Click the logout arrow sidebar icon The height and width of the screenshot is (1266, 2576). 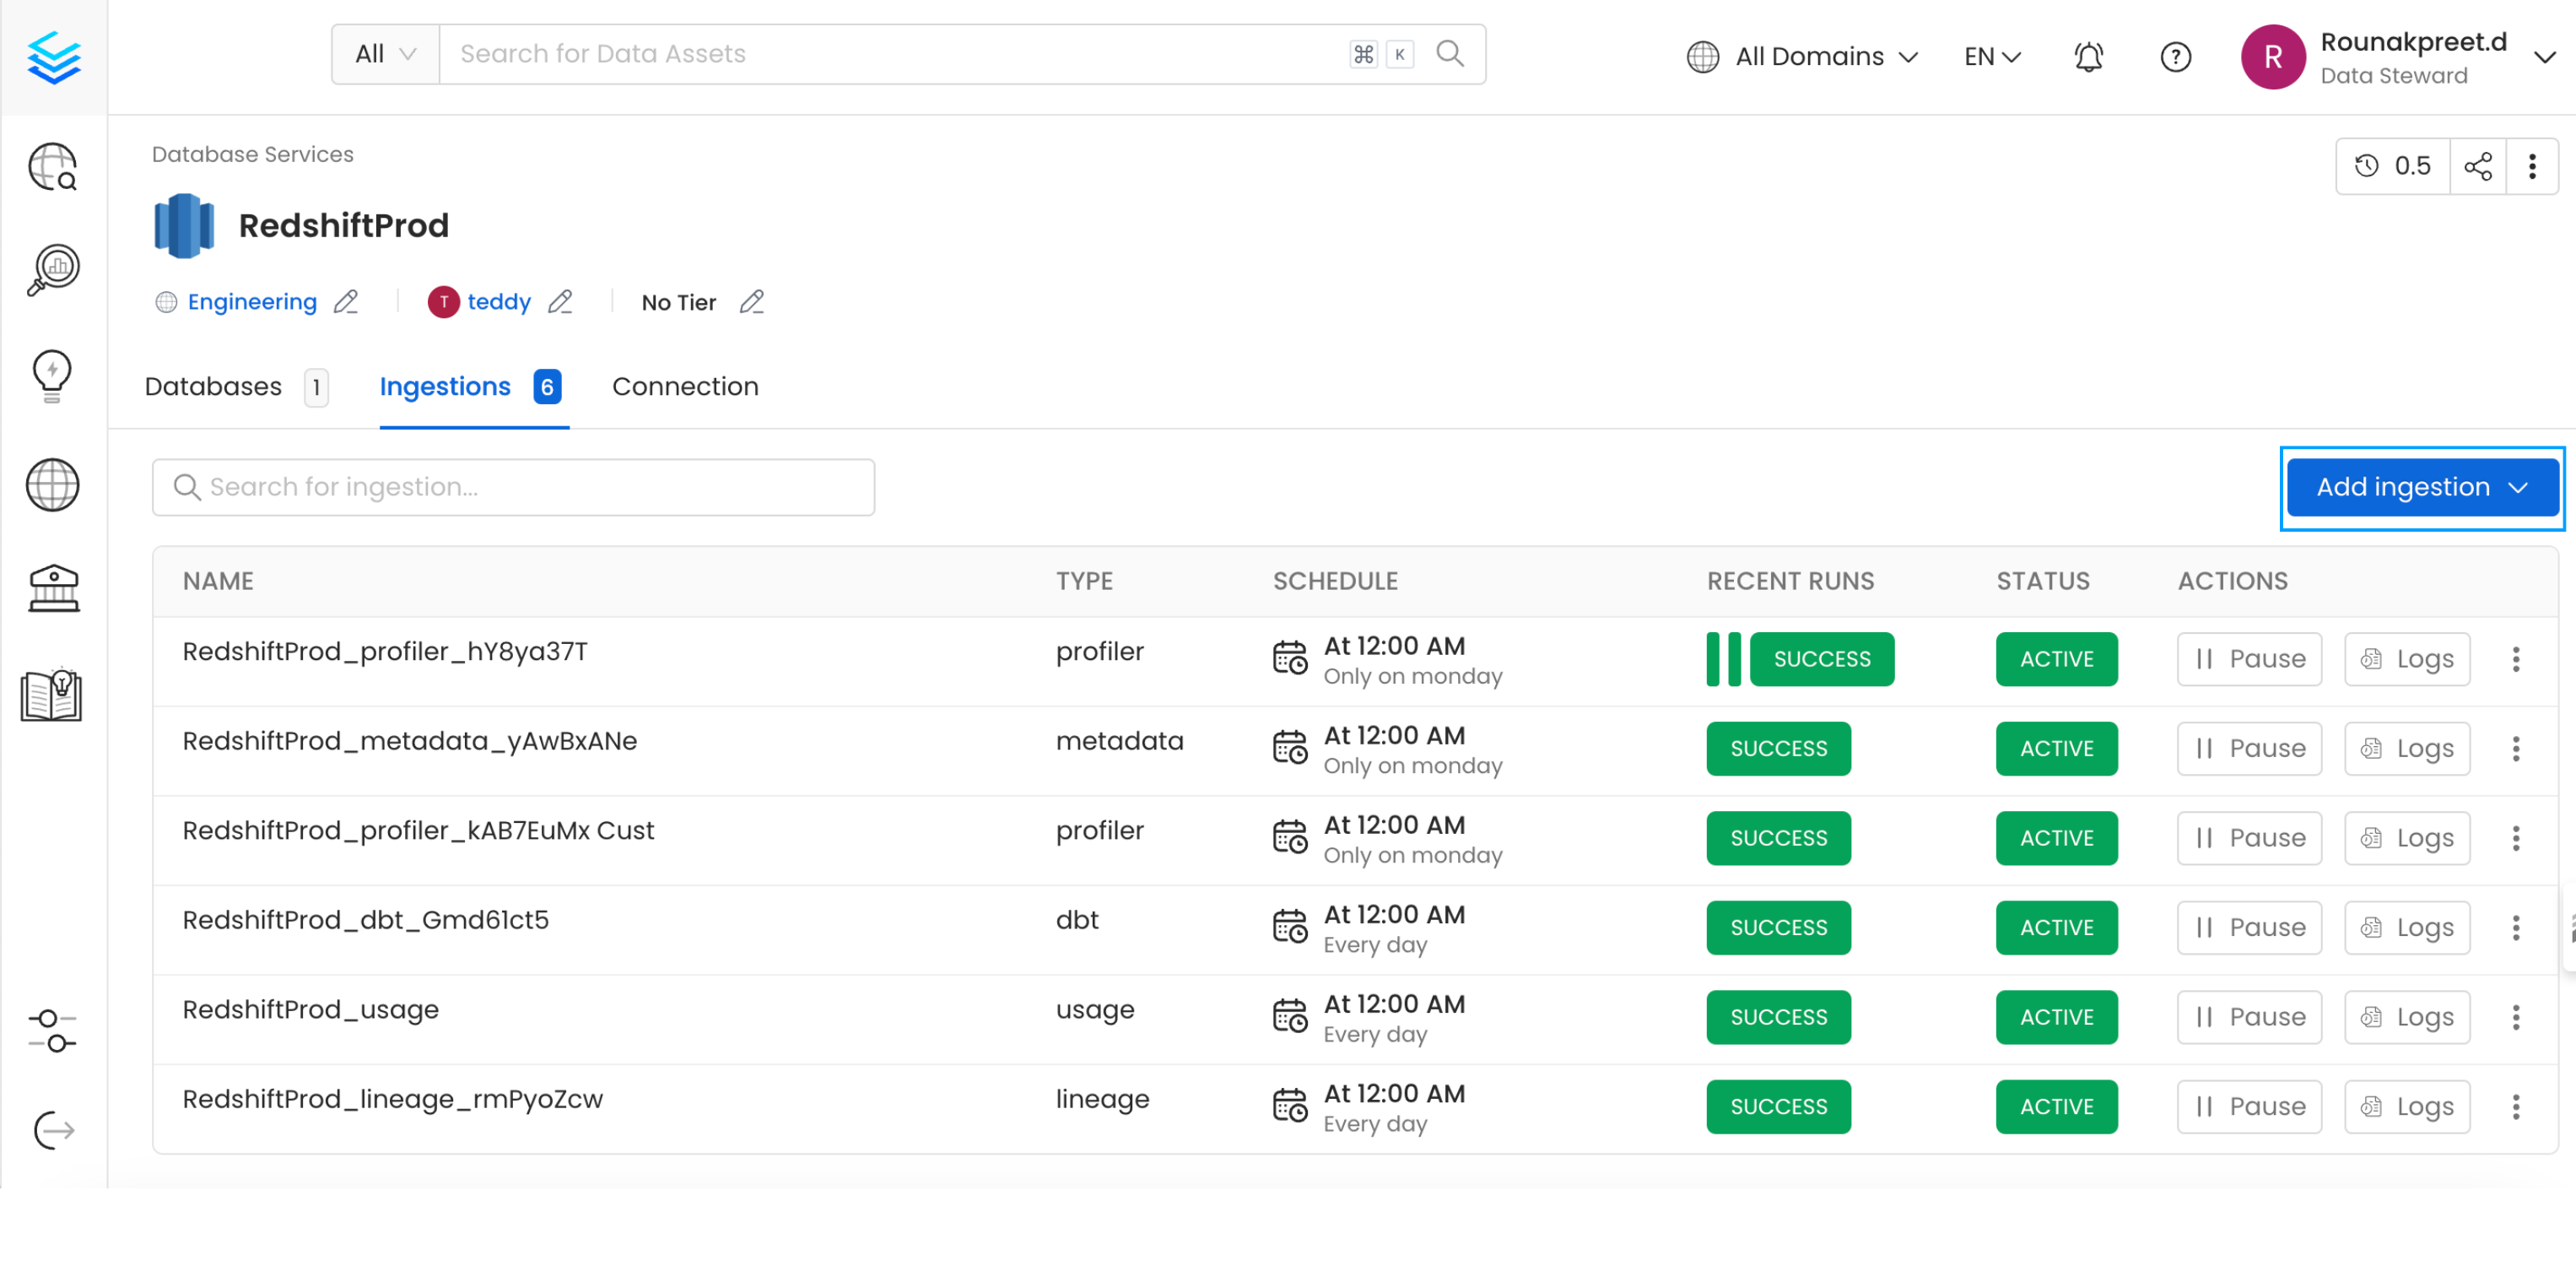tap(52, 1130)
